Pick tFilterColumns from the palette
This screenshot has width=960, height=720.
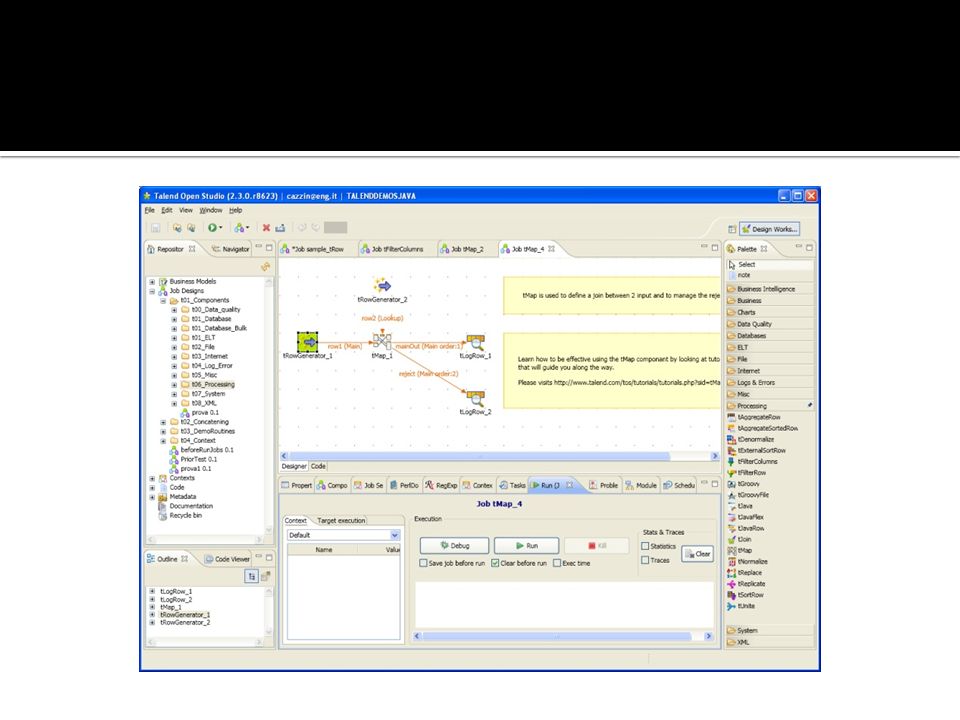752,462
